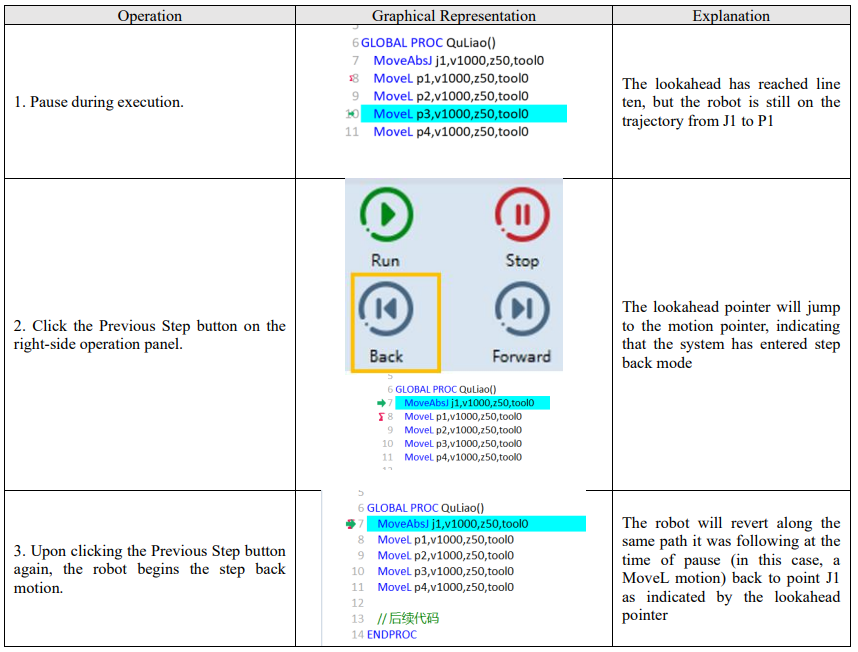The height and width of the screenshot is (652, 858).
Task: Click pointer marker beside line 8 in step 1 code
Action: coord(352,78)
